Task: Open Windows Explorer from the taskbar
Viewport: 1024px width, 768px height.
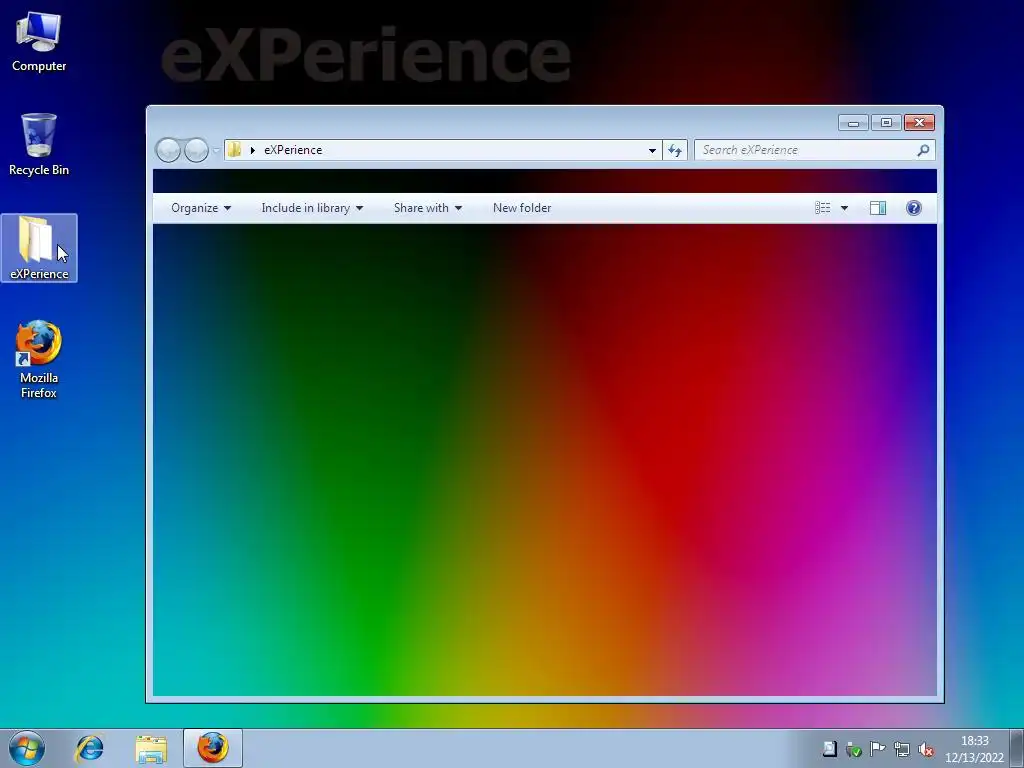Action: point(151,748)
